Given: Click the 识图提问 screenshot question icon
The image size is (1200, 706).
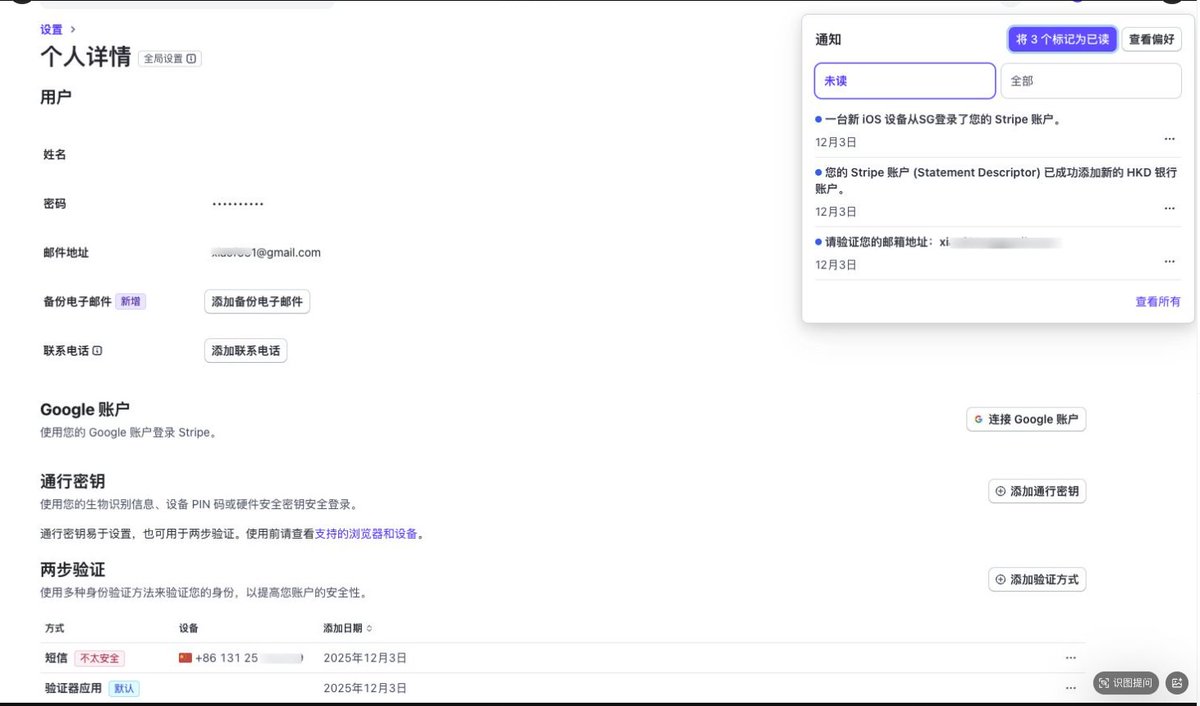Looking at the screenshot, I should (x=1125, y=683).
